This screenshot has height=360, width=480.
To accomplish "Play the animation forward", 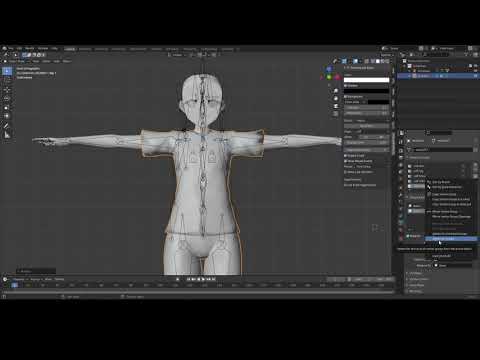I will [x=203, y=279].
